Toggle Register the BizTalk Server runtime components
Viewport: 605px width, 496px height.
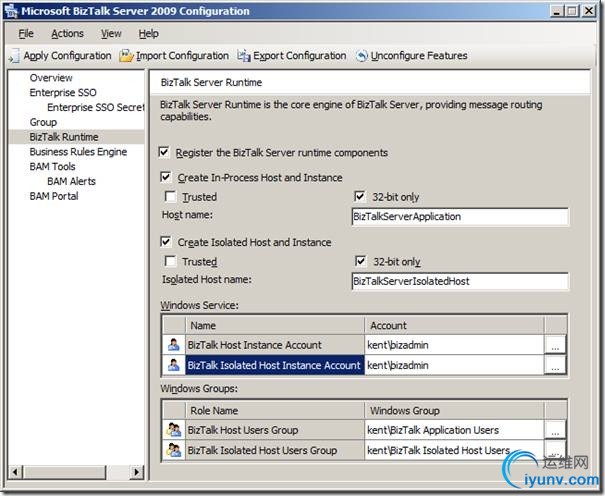point(164,152)
